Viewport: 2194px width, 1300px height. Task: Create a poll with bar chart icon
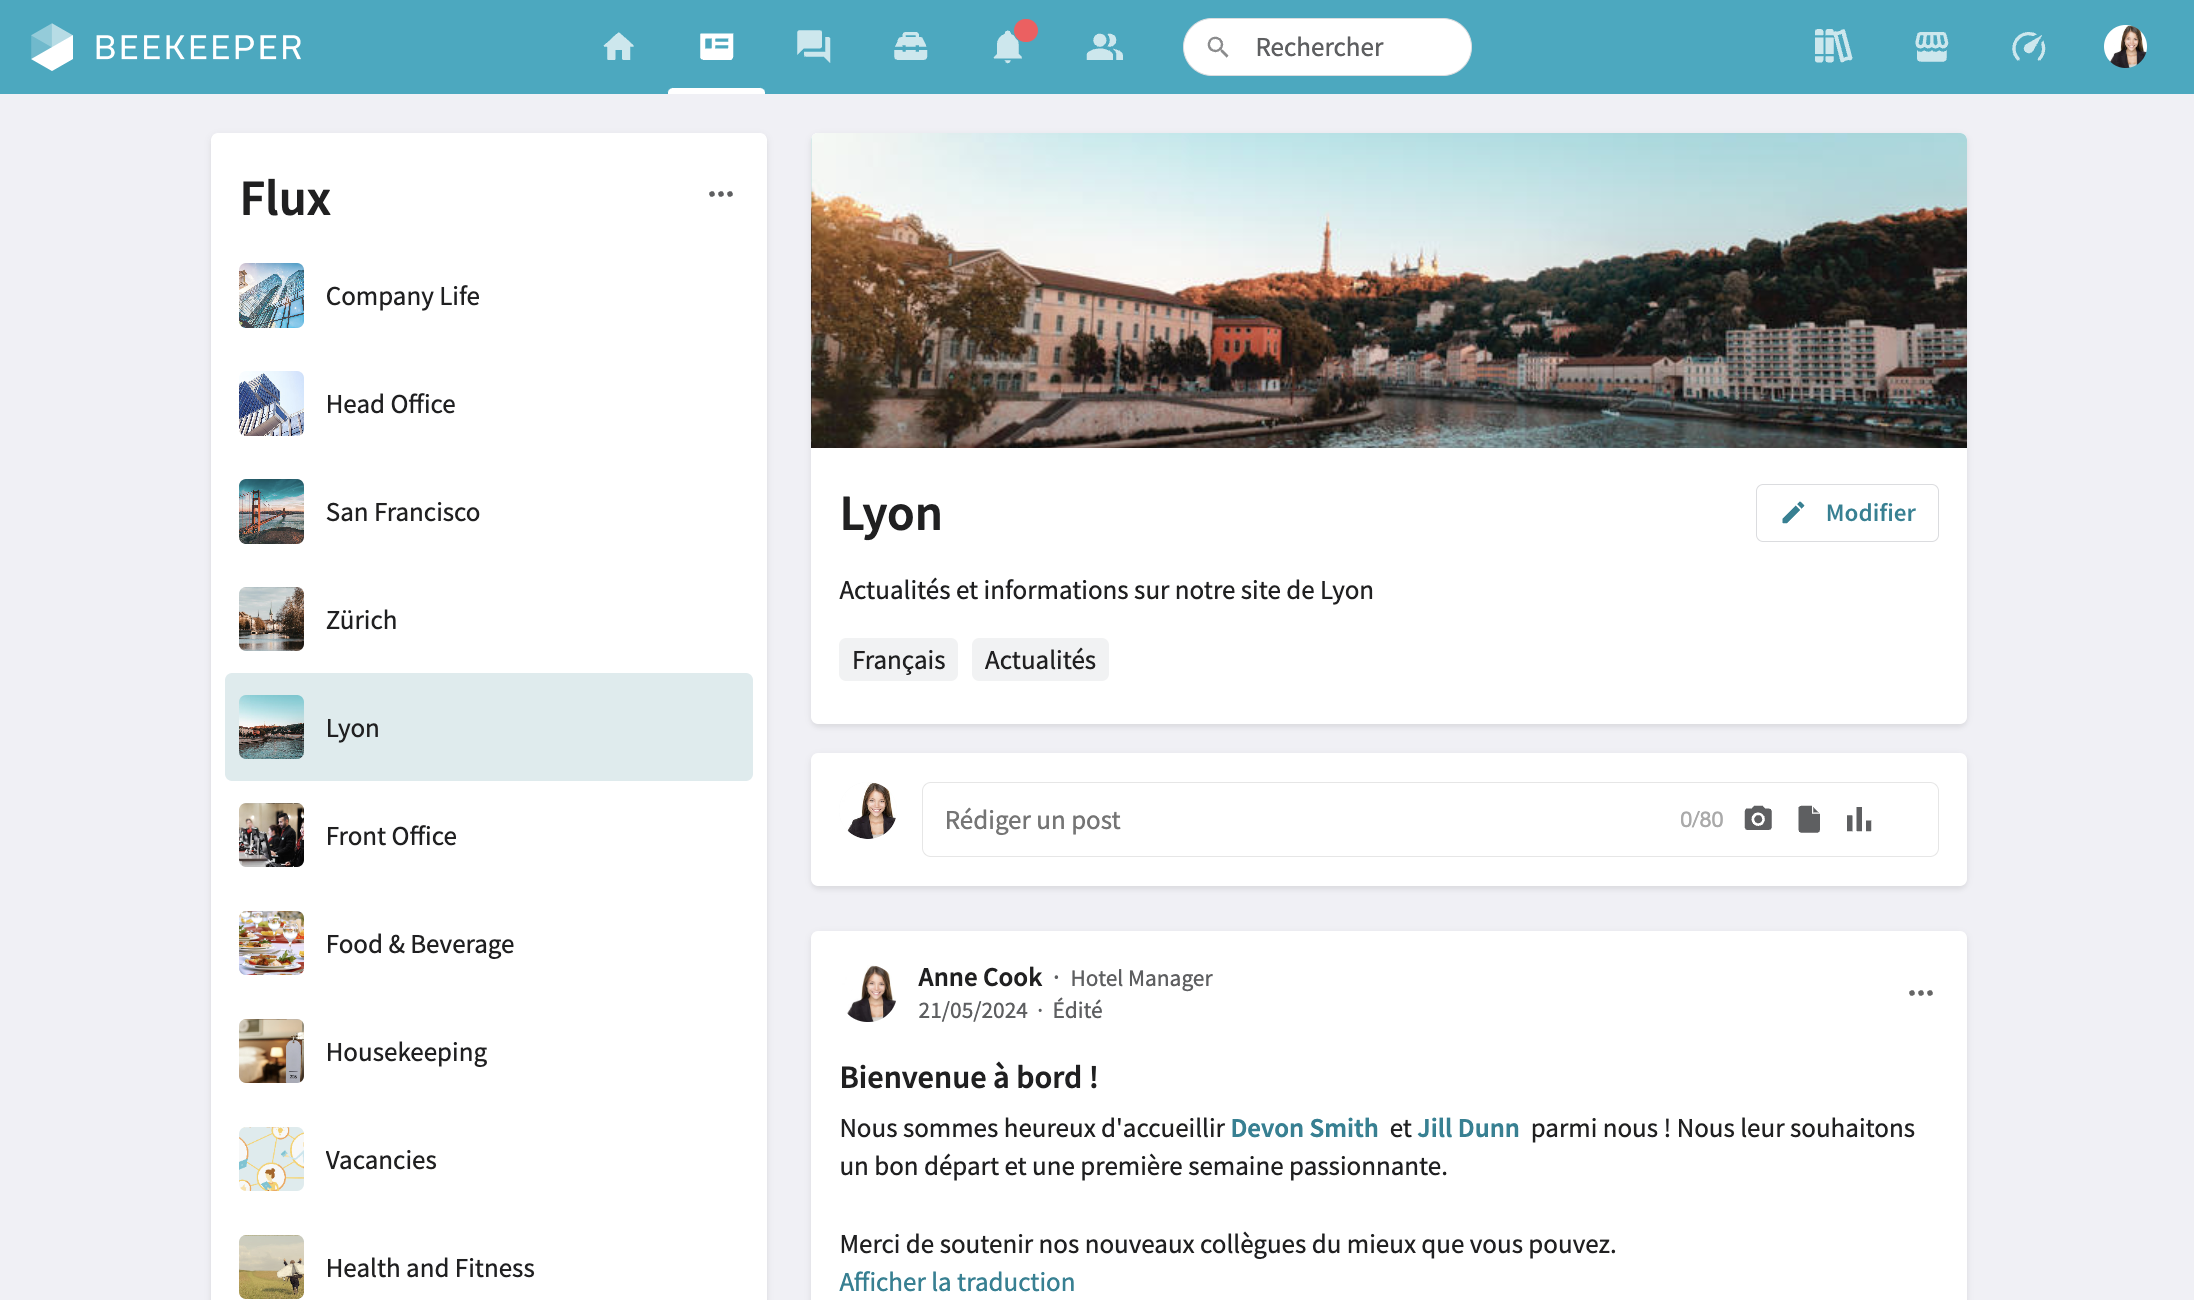coord(1858,819)
